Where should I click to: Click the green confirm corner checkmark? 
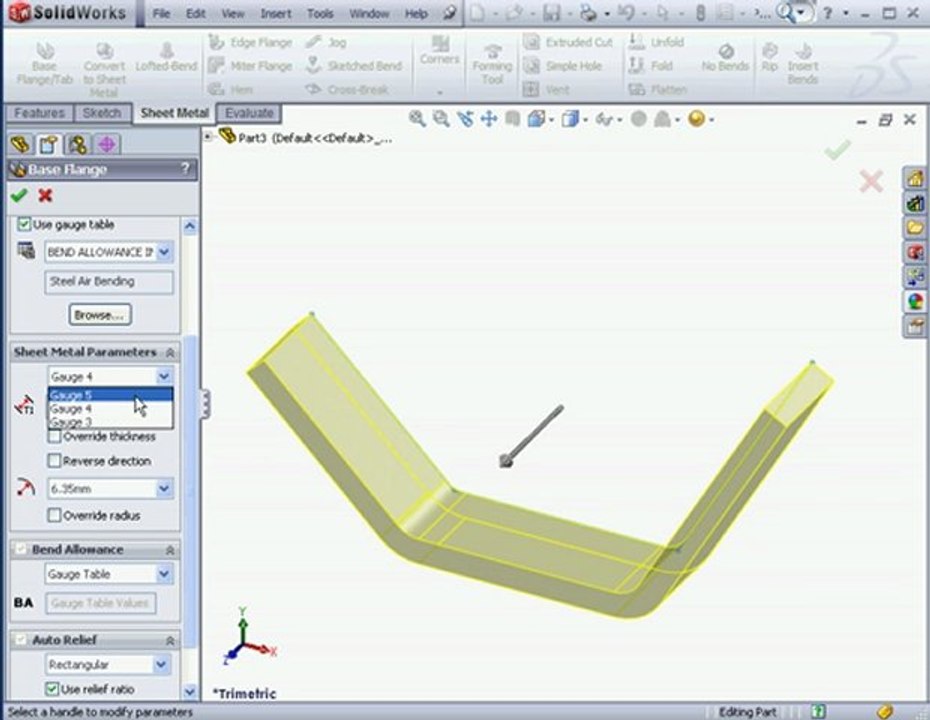pyautogui.click(x=837, y=149)
